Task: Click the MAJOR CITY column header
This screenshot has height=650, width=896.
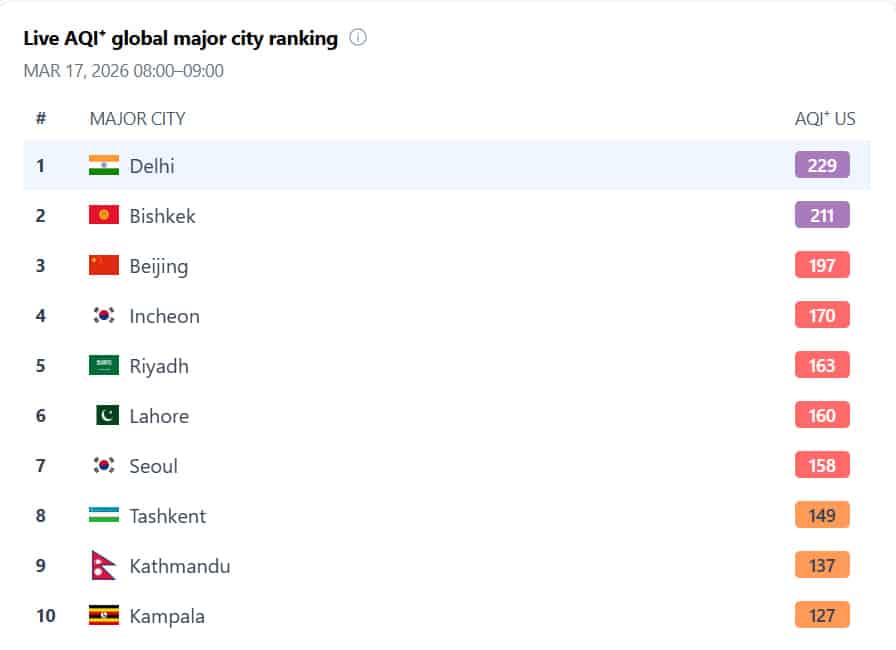Action: tap(137, 118)
